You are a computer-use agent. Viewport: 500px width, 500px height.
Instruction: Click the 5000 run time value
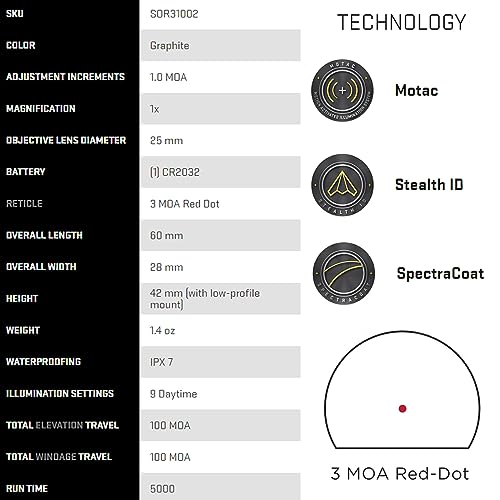click(x=162, y=489)
